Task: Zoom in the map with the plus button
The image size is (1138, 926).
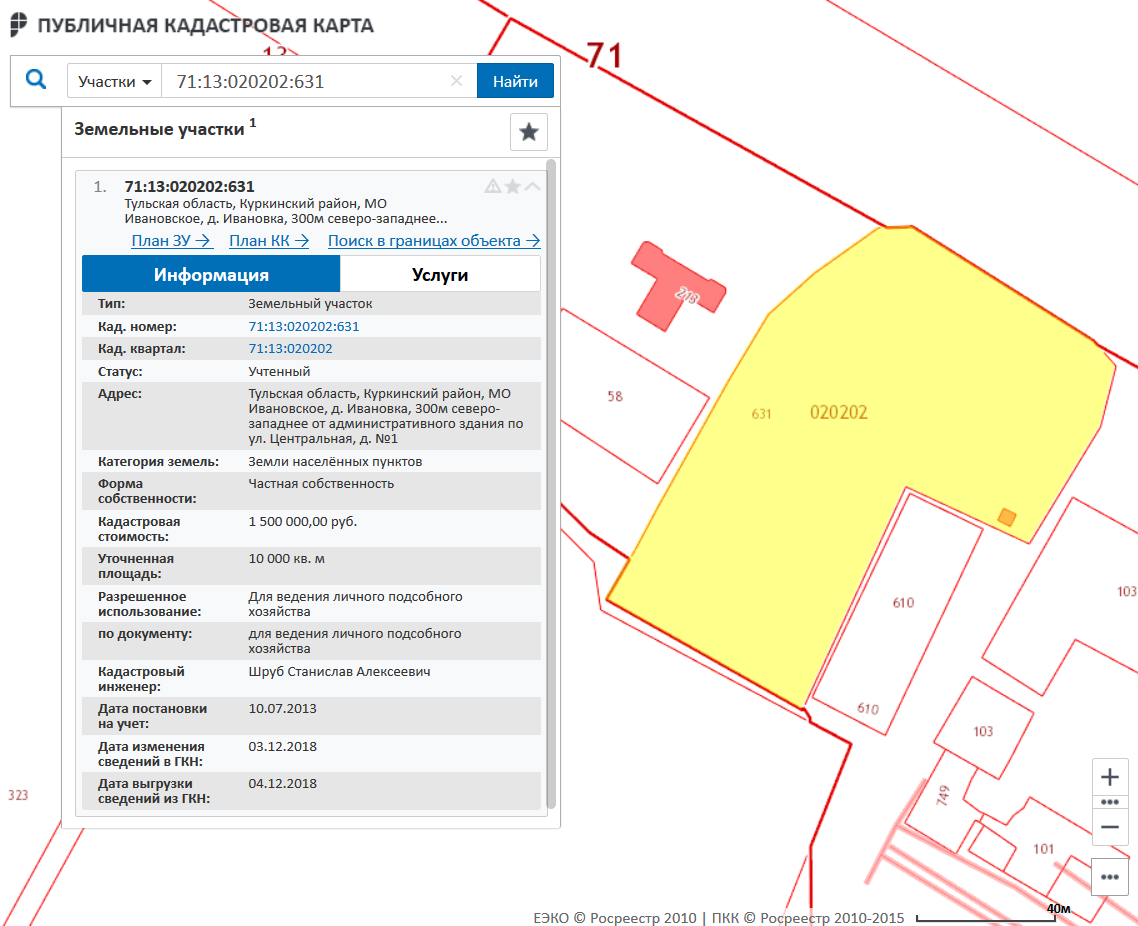Action: tap(1109, 777)
